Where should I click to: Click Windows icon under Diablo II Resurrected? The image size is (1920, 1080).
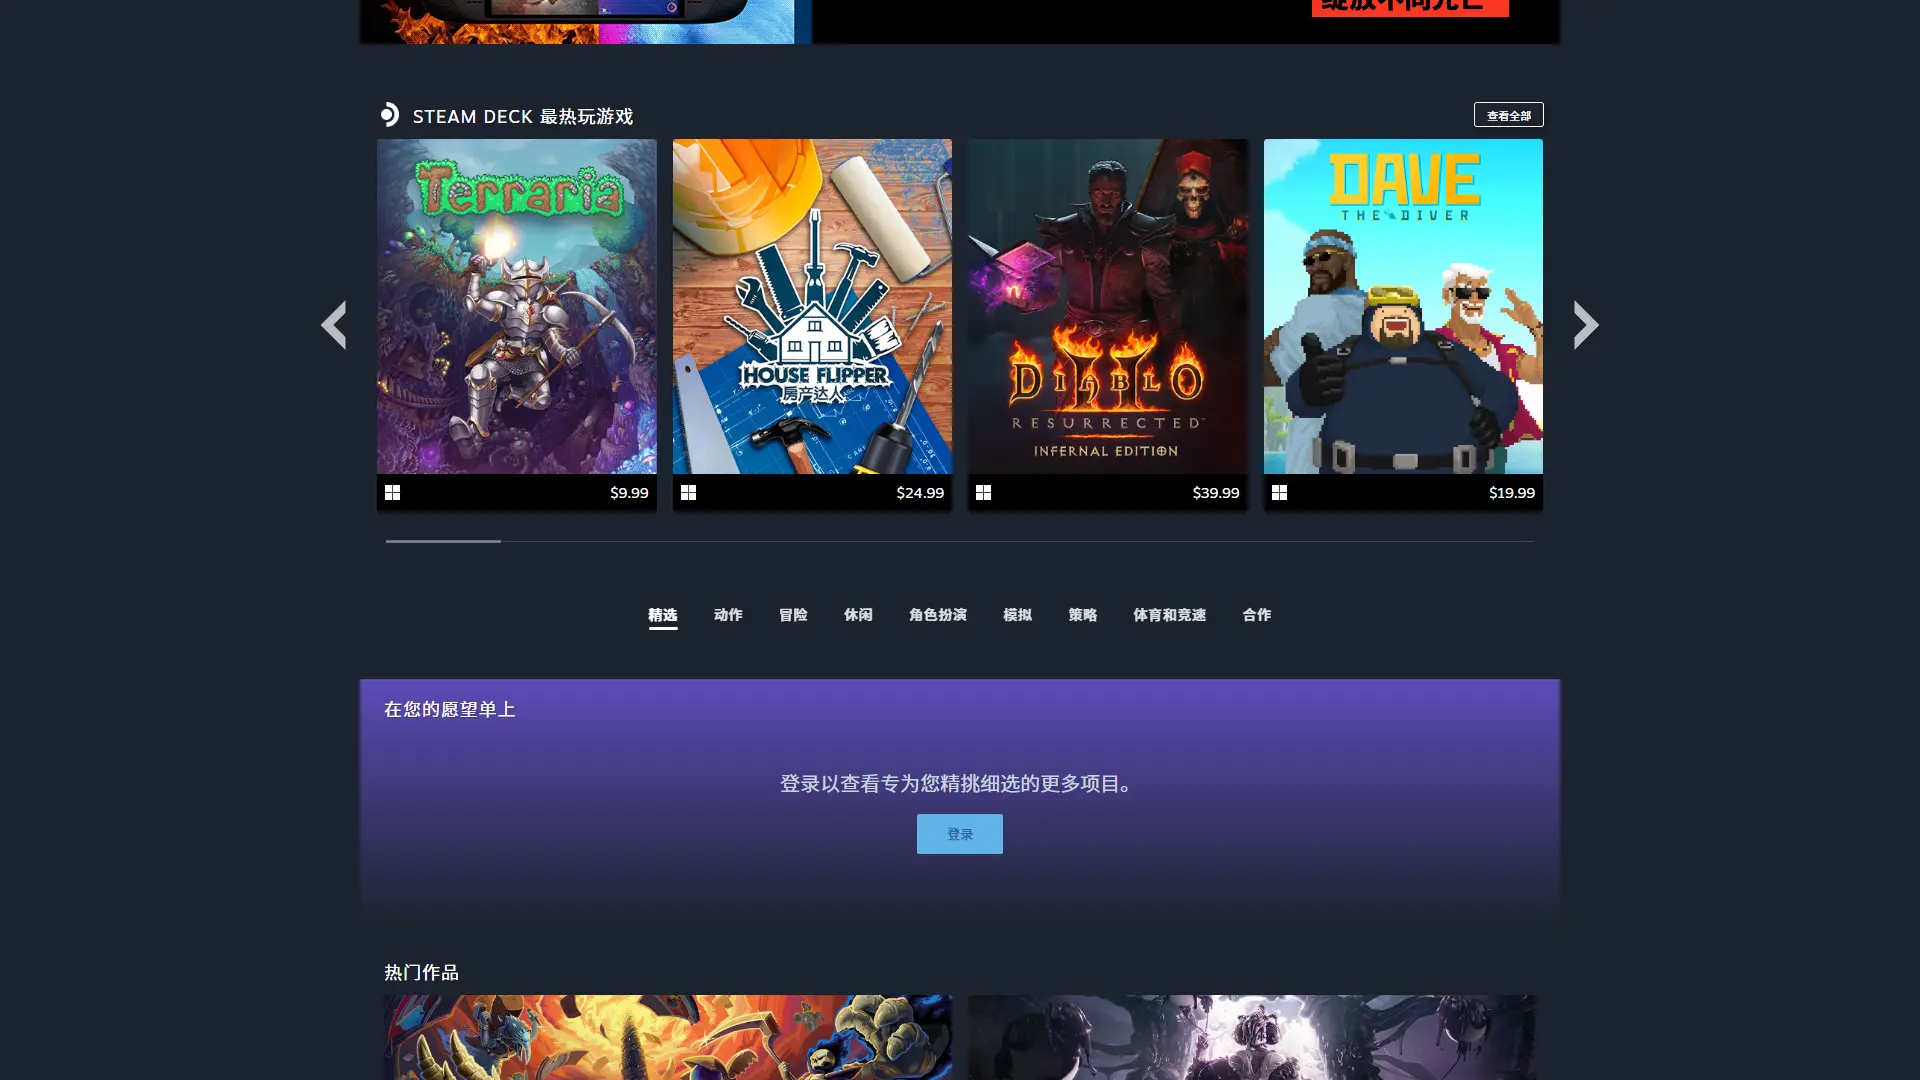(x=983, y=493)
